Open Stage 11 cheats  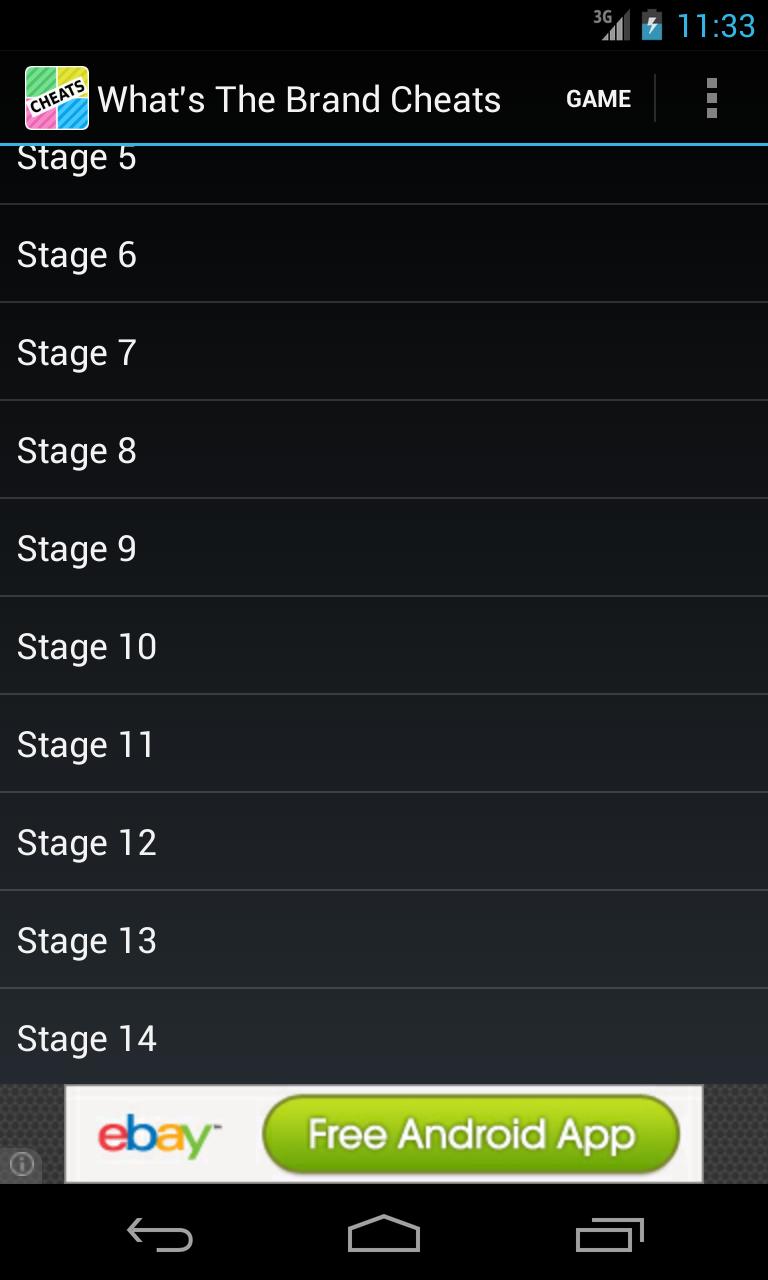coord(384,745)
